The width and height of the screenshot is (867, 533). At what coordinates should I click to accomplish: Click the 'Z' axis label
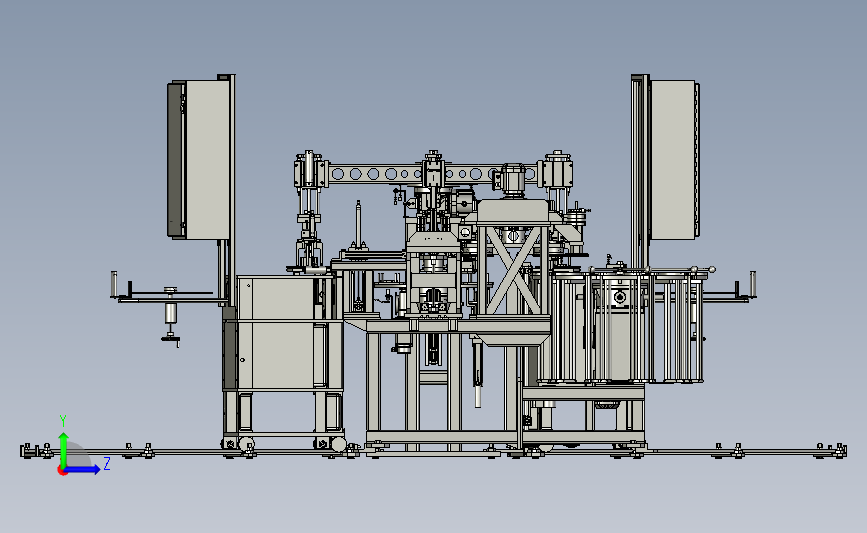(107, 463)
